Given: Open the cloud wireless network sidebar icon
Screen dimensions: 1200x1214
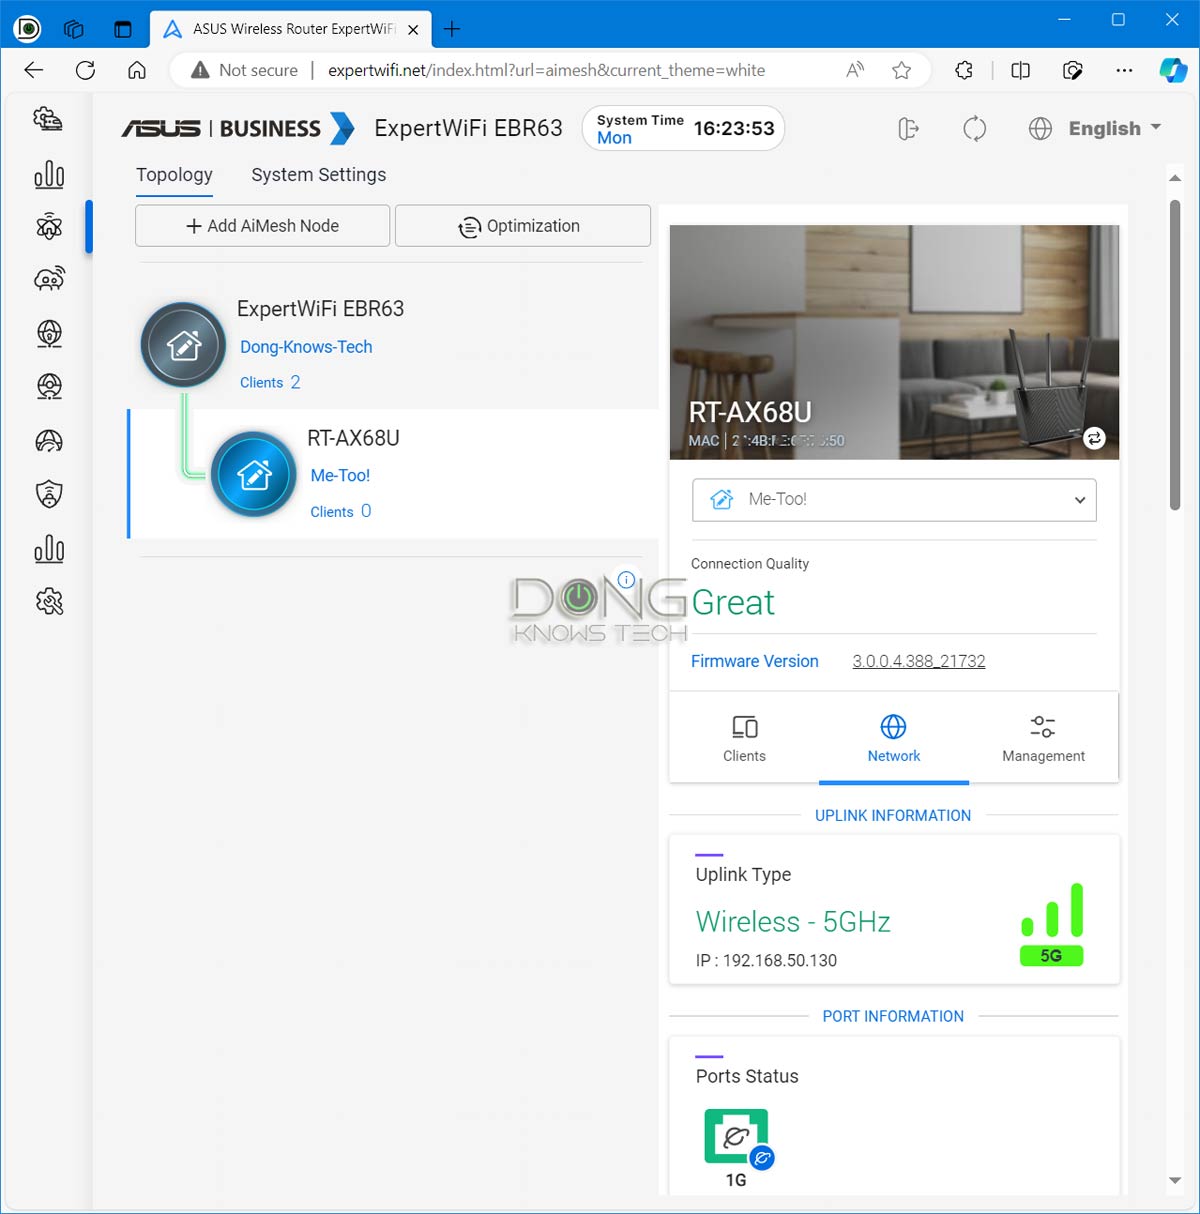Looking at the screenshot, I should coord(48,279).
